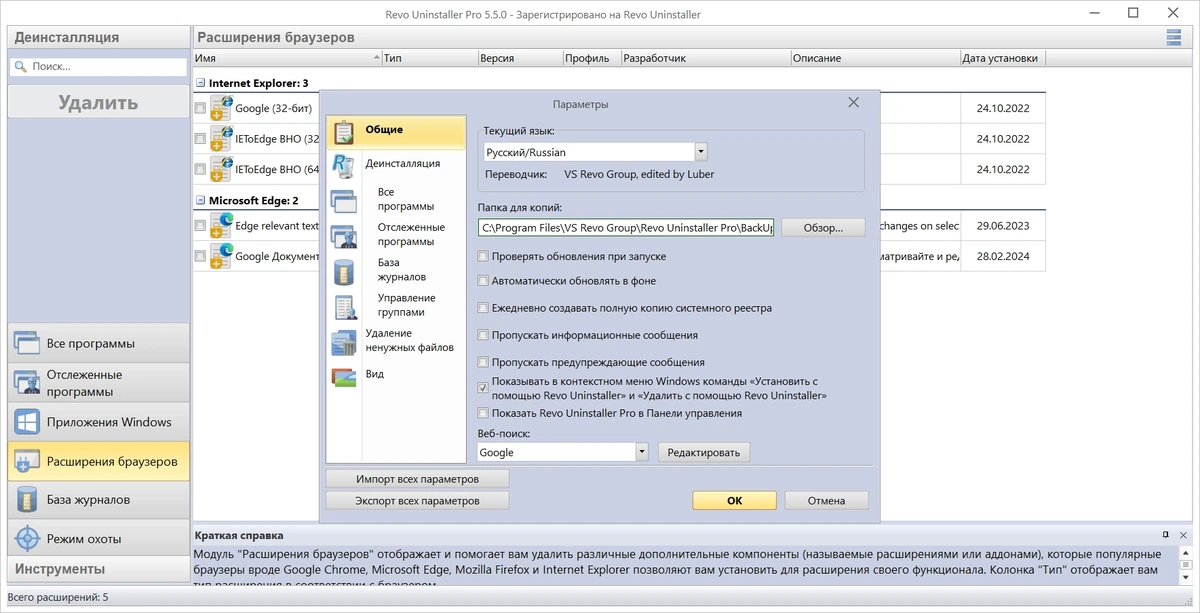This screenshot has width=1200, height=613.
Task: Click Импорт всех параметров
Action: [418, 479]
